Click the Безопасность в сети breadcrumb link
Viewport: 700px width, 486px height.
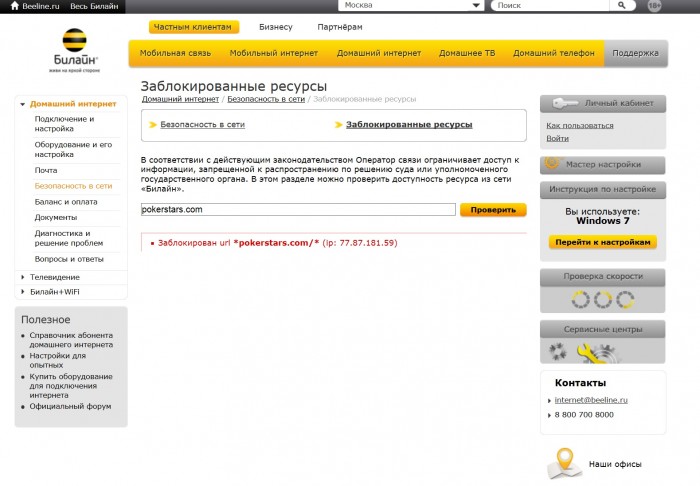pos(266,99)
